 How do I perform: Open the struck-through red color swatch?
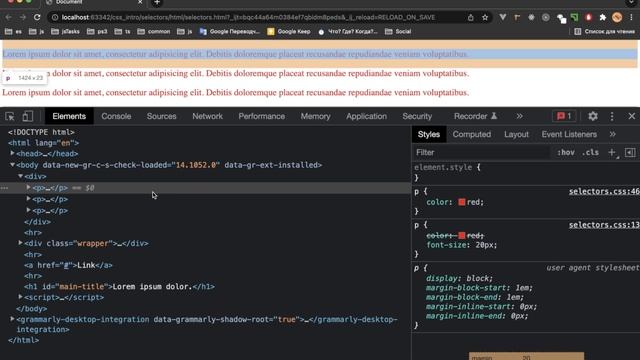[x=462, y=236]
